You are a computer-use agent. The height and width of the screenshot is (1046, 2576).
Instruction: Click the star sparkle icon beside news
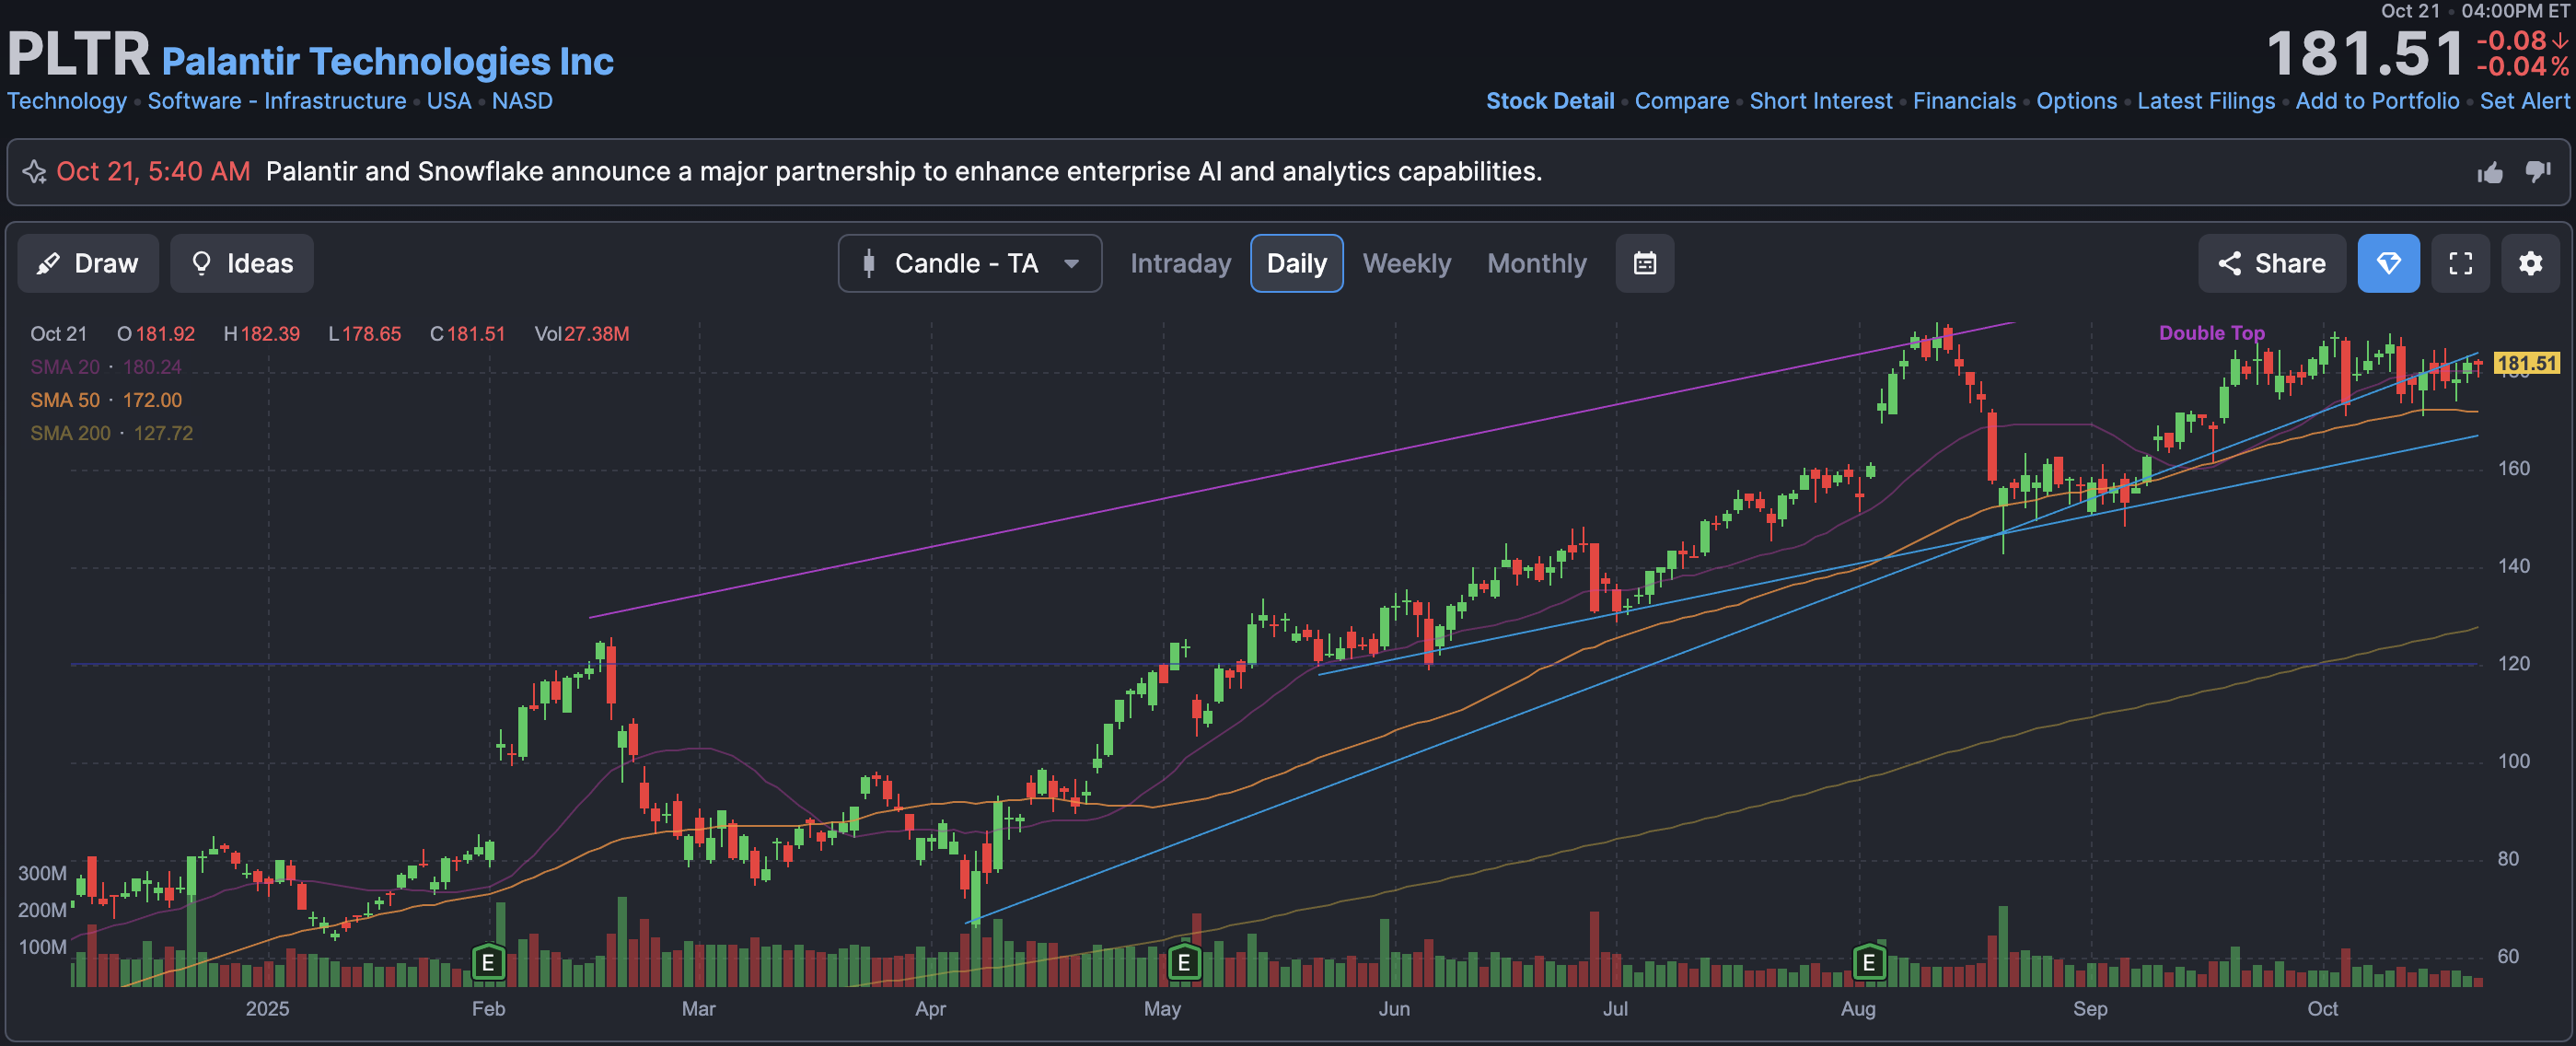34,172
